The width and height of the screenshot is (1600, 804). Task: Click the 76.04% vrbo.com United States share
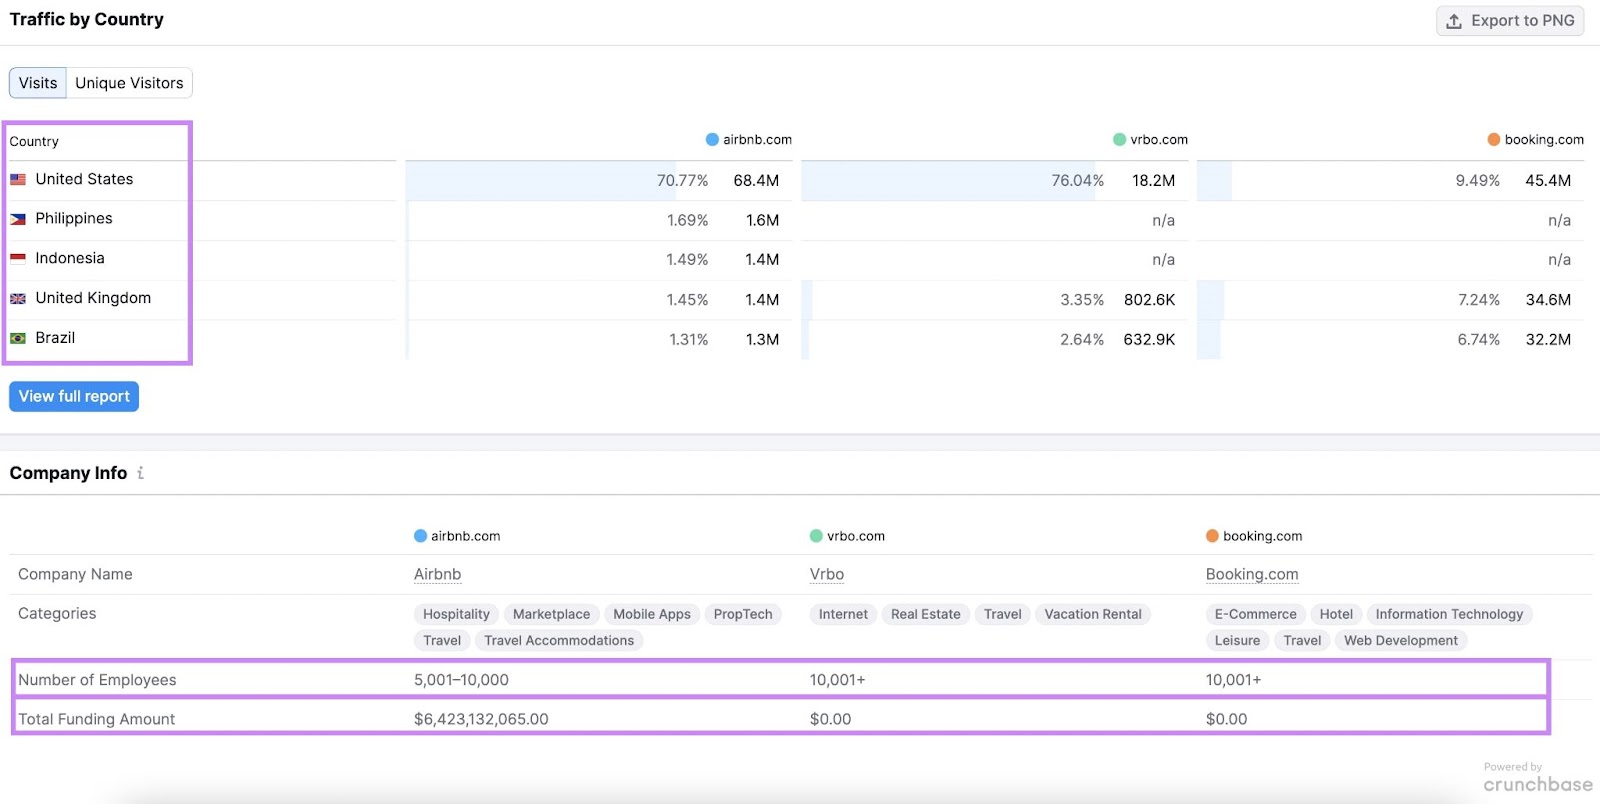(1077, 181)
